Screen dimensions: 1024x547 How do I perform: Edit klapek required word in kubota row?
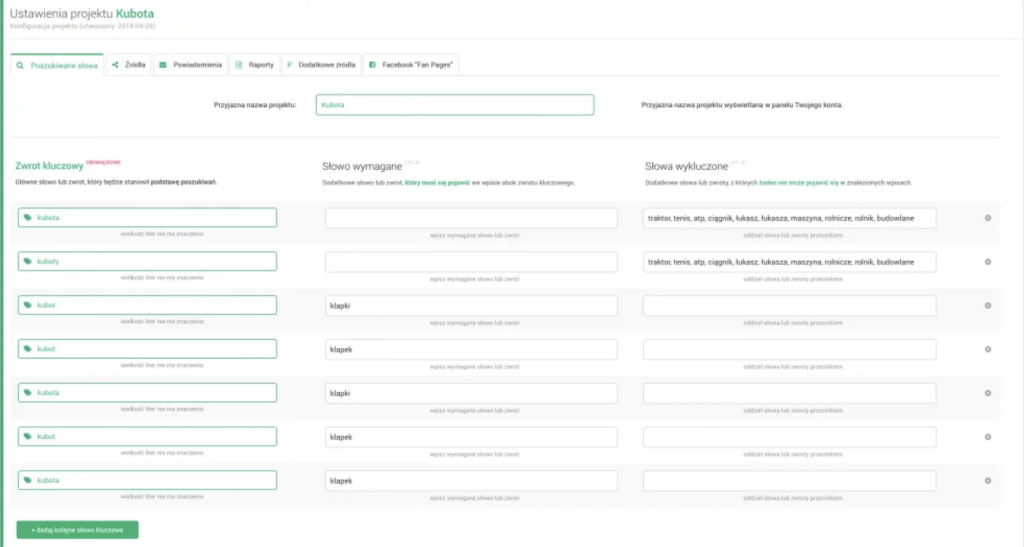click(471, 480)
